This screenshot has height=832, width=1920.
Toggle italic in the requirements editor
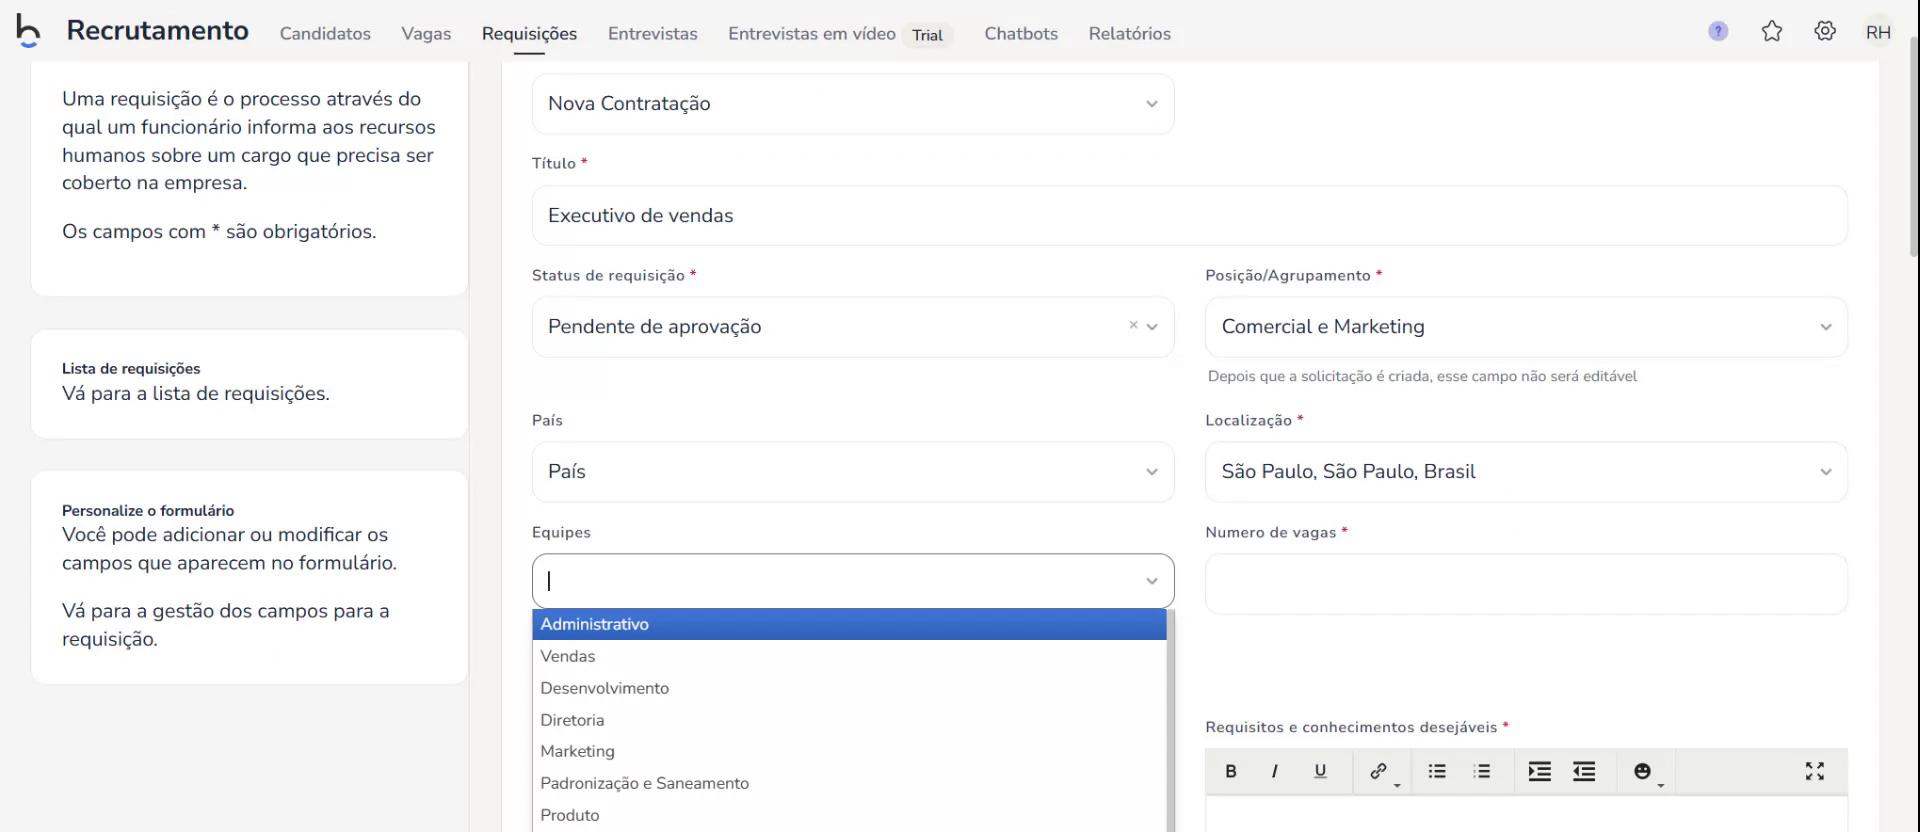(x=1274, y=771)
